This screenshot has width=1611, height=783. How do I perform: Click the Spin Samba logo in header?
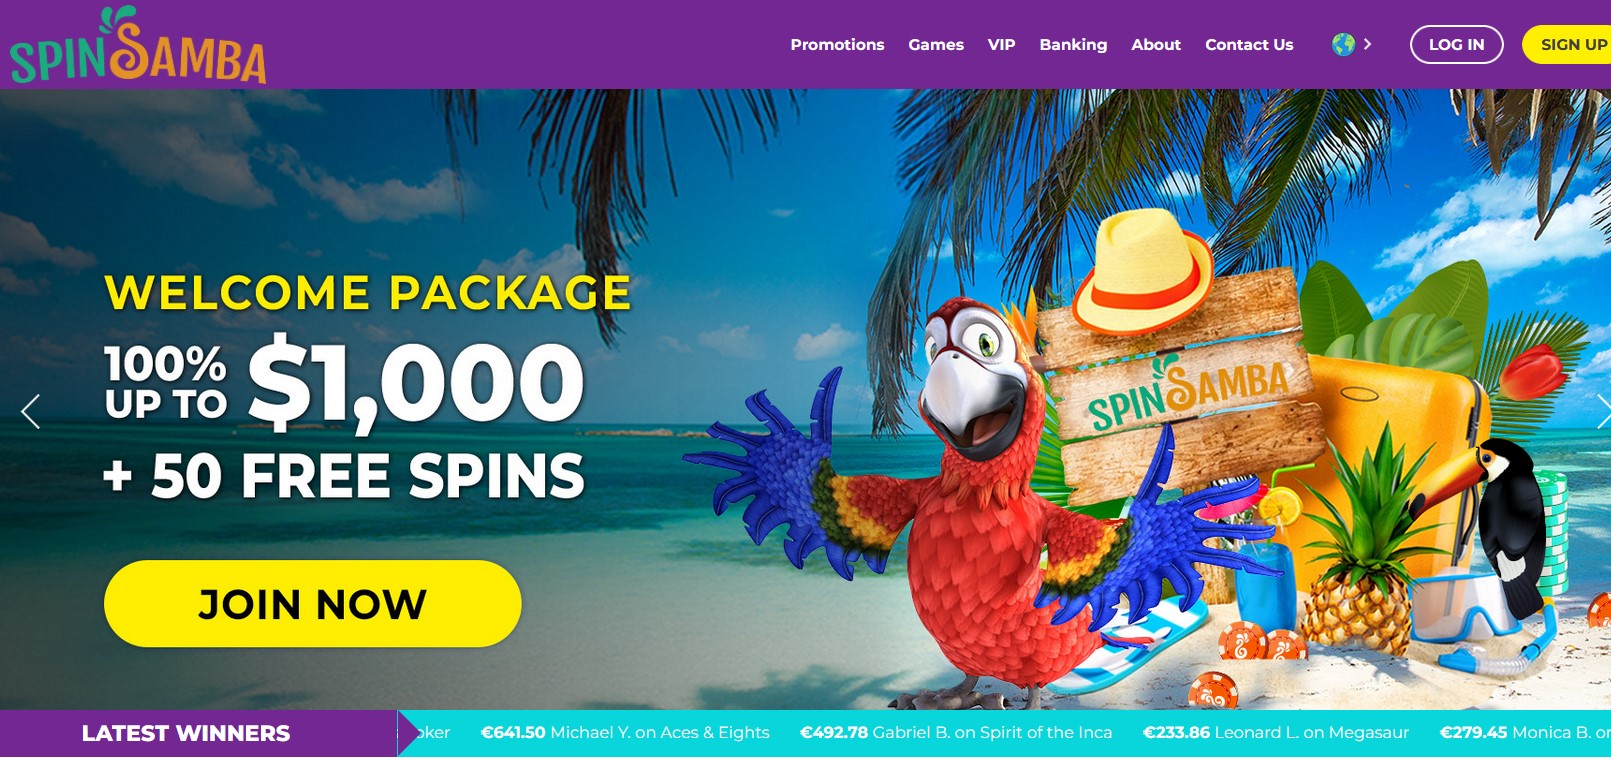pyautogui.click(x=138, y=45)
